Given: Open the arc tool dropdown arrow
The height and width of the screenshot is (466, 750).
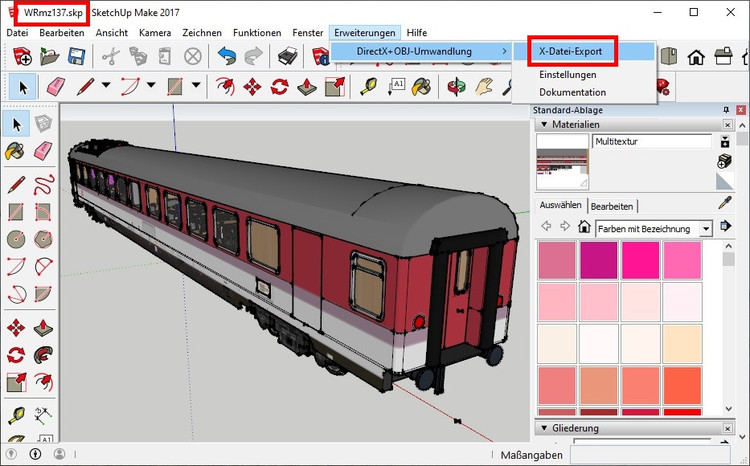Looking at the screenshot, I should point(151,85).
